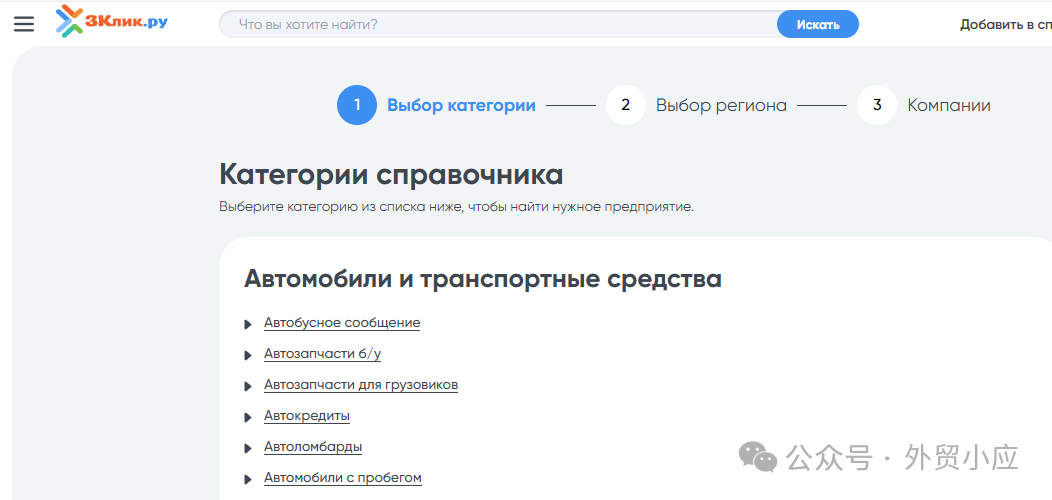Click the step 3 circle icon

pos(877,105)
